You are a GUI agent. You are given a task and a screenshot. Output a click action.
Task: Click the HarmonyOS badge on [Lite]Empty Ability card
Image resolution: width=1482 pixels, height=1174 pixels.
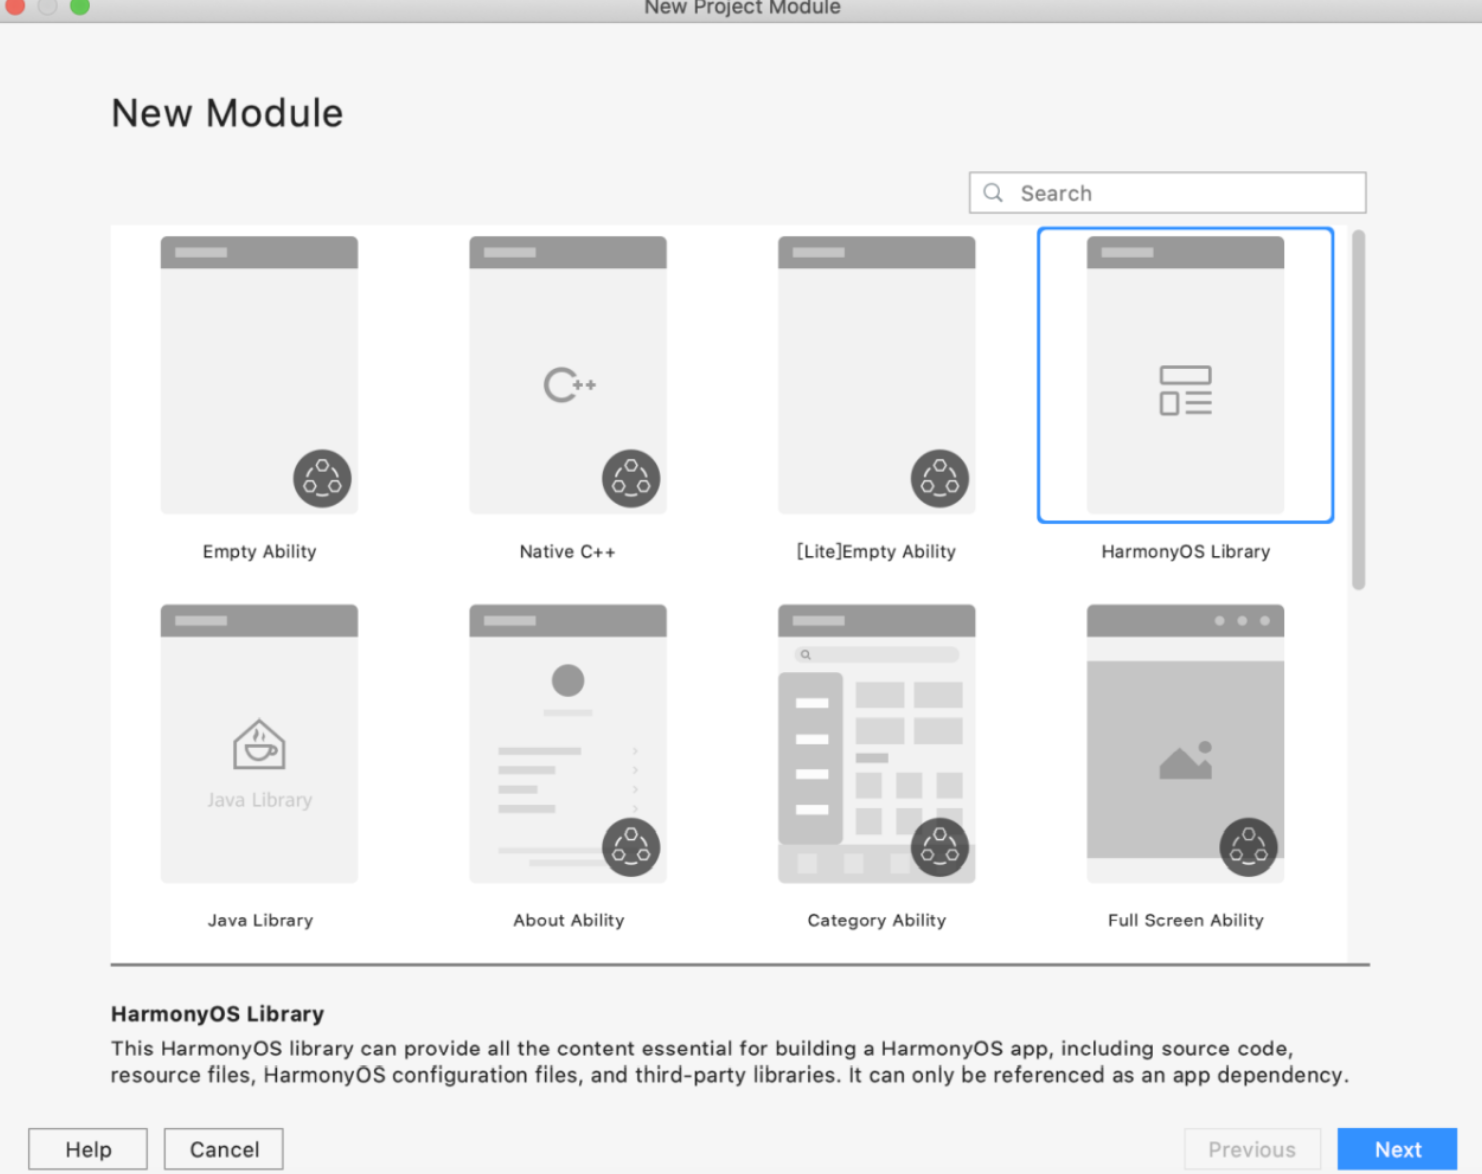tap(940, 478)
